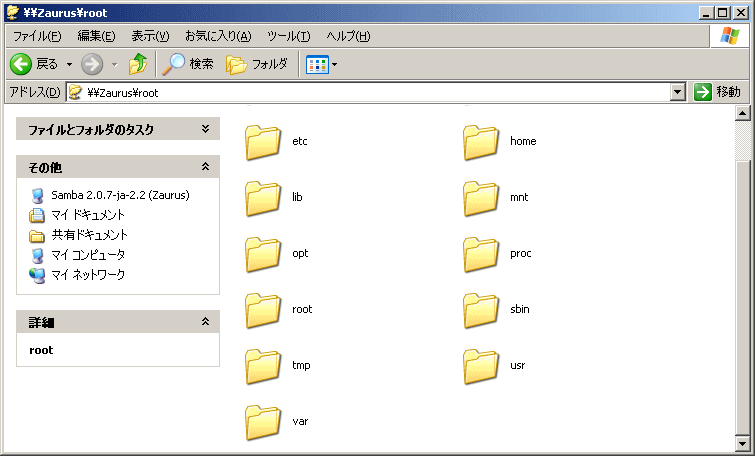Image resolution: width=755 pixels, height=456 pixels.
Task: Open Samba 2.0.7-ja-2.2 (Zaurus) link
Action: (120, 195)
